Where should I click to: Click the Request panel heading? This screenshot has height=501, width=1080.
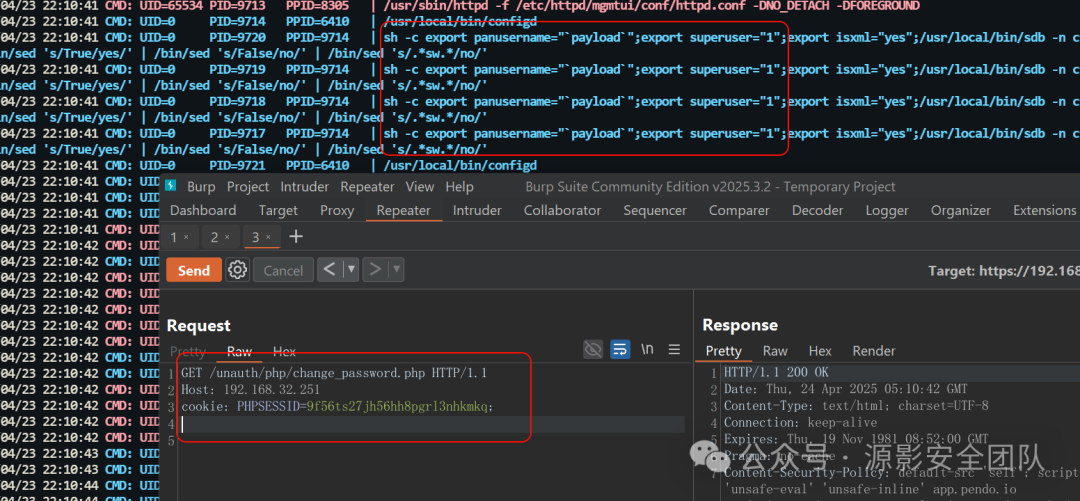coord(198,325)
